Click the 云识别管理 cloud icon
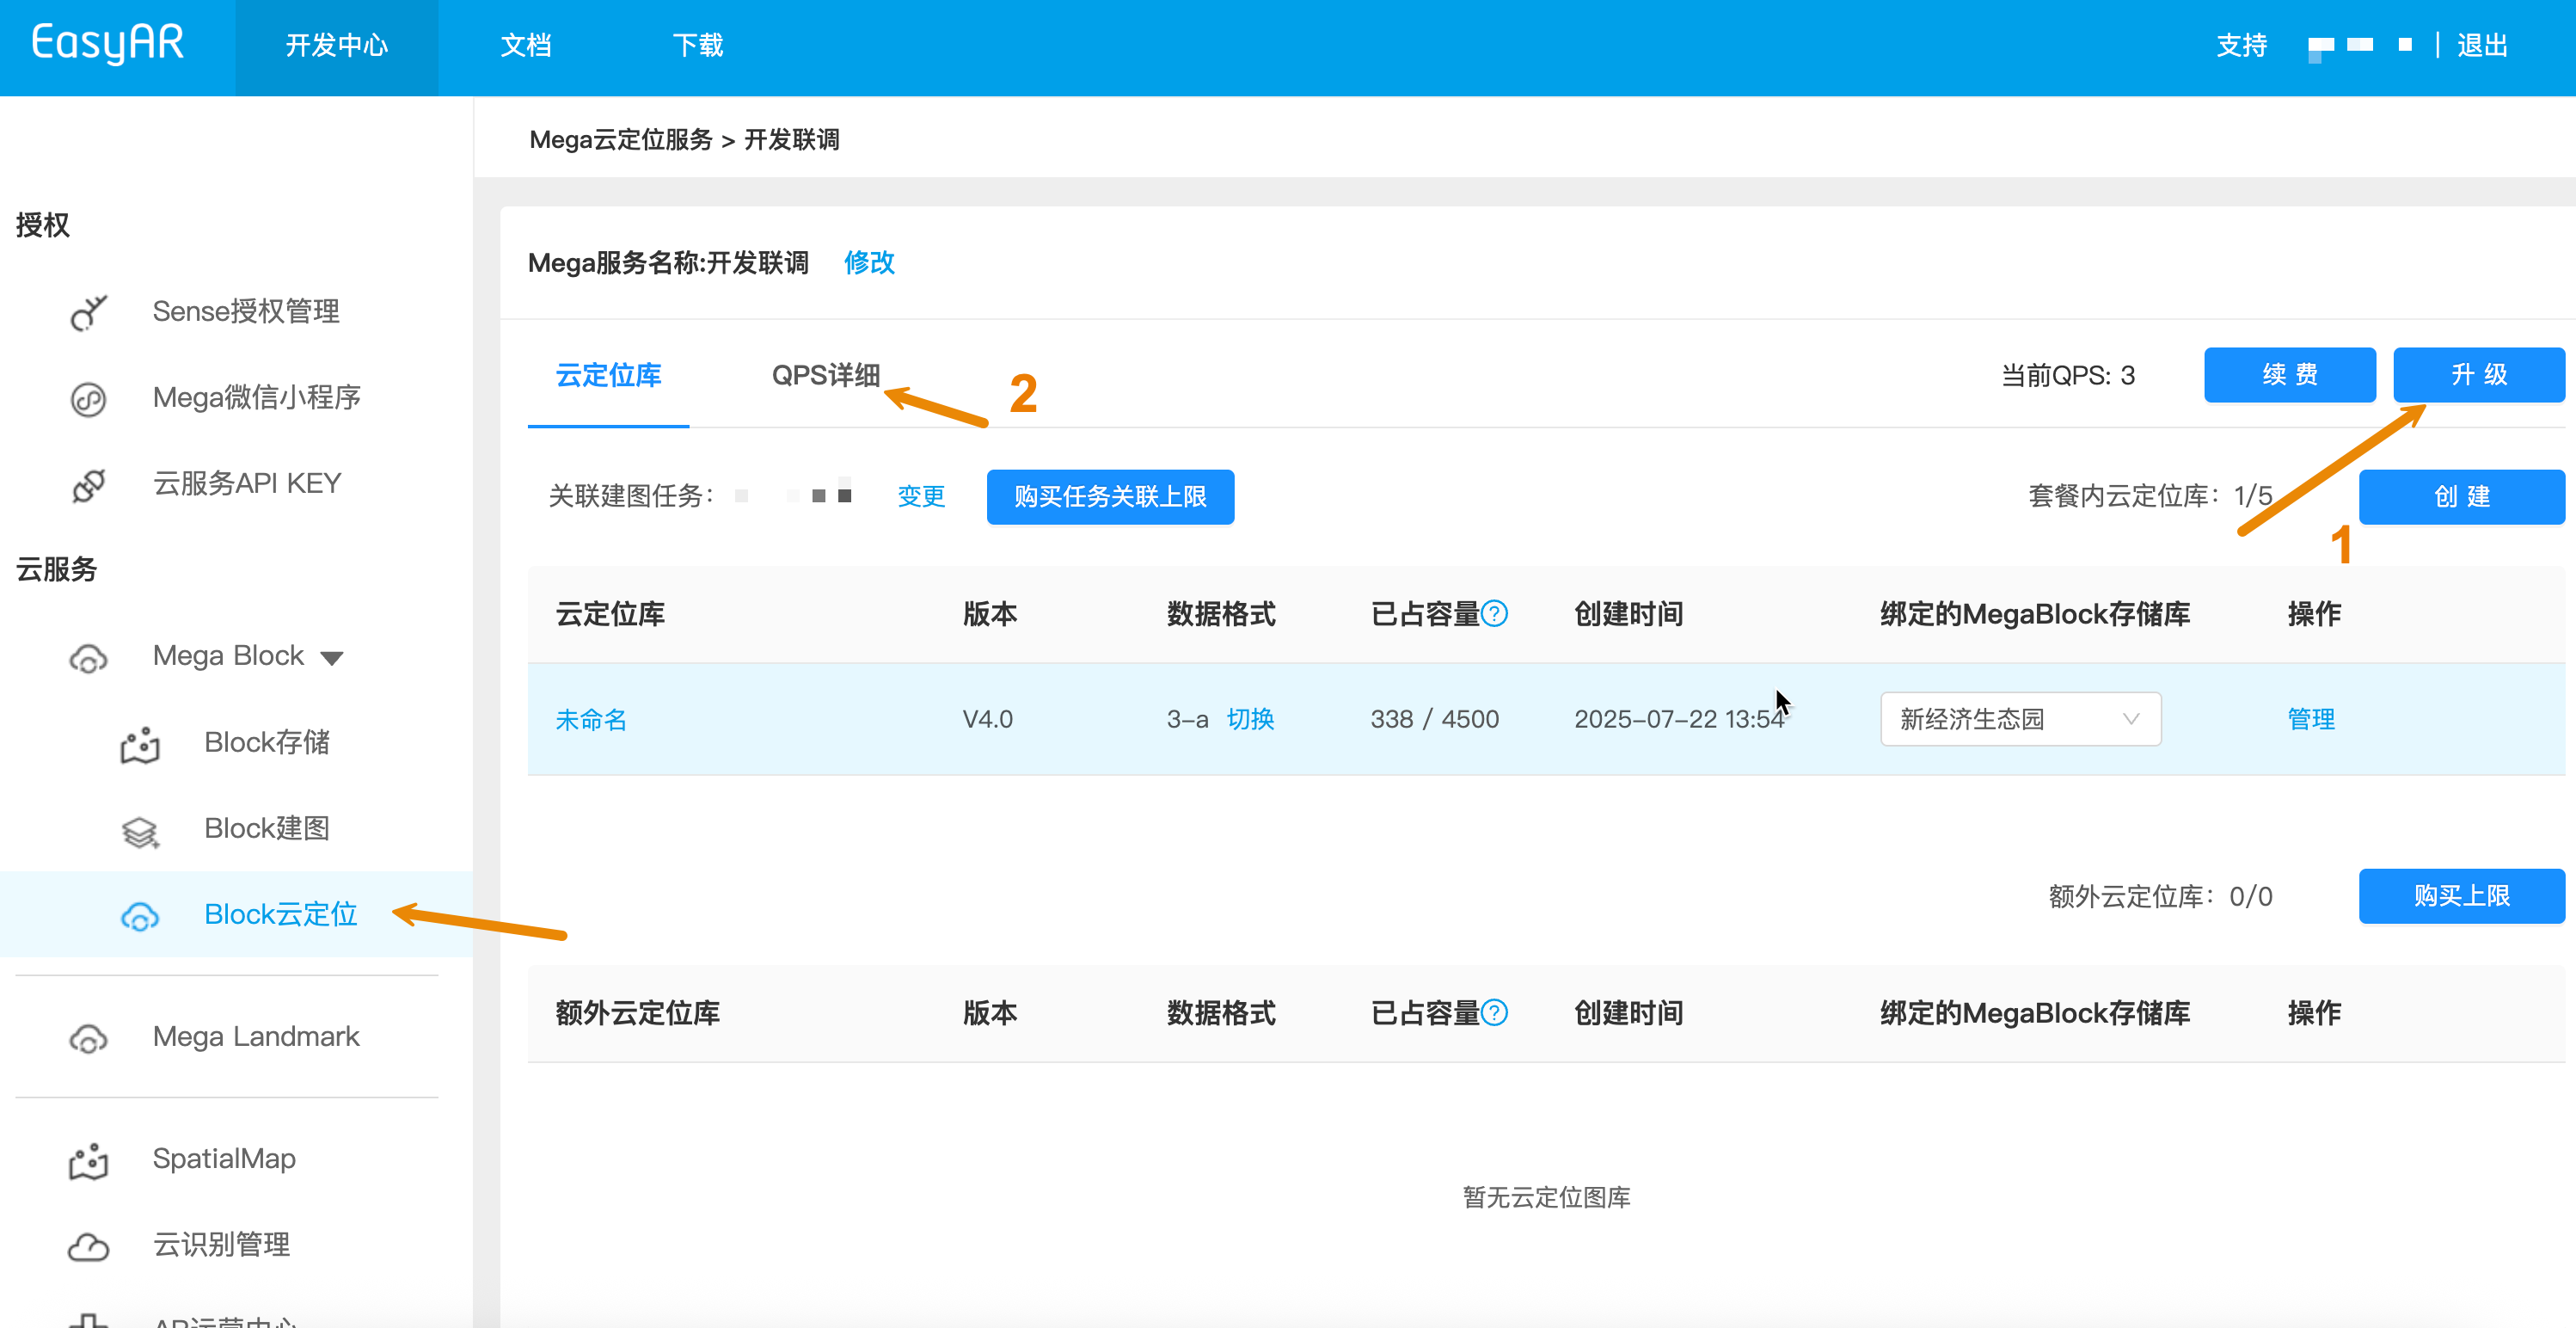 pyautogui.click(x=88, y=1246)
